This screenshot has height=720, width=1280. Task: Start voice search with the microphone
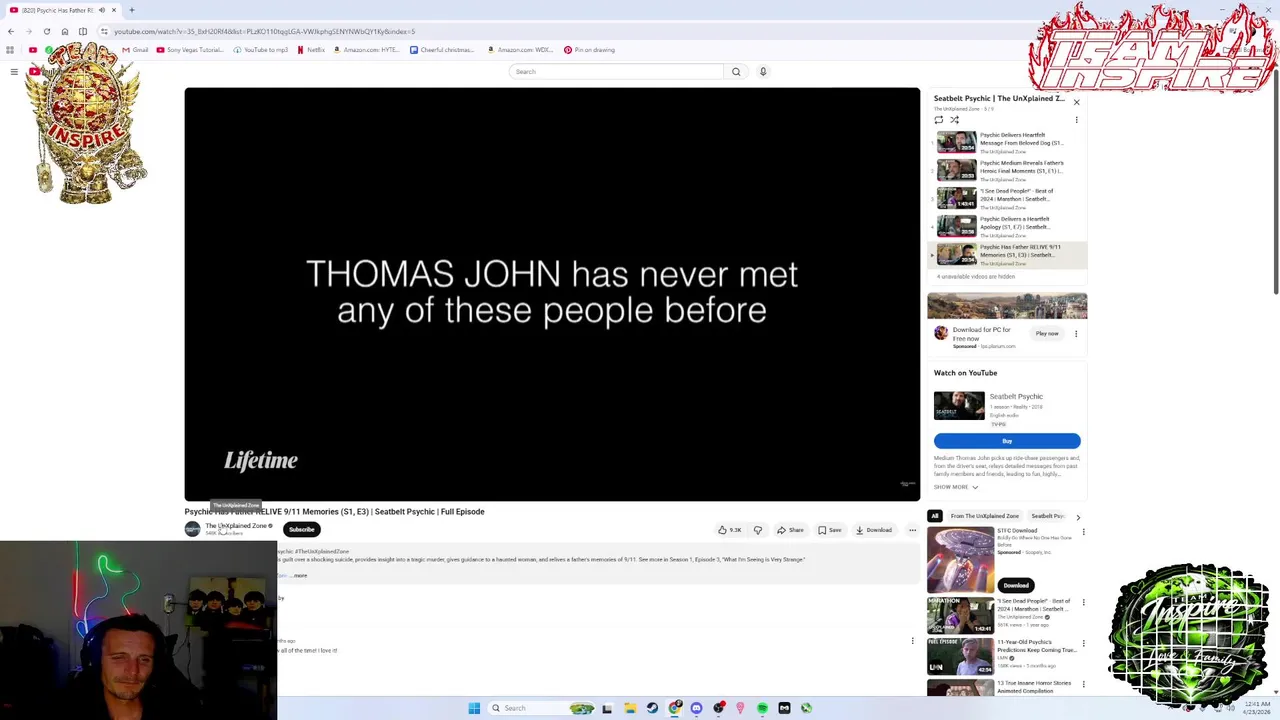(x=763, y=72)
